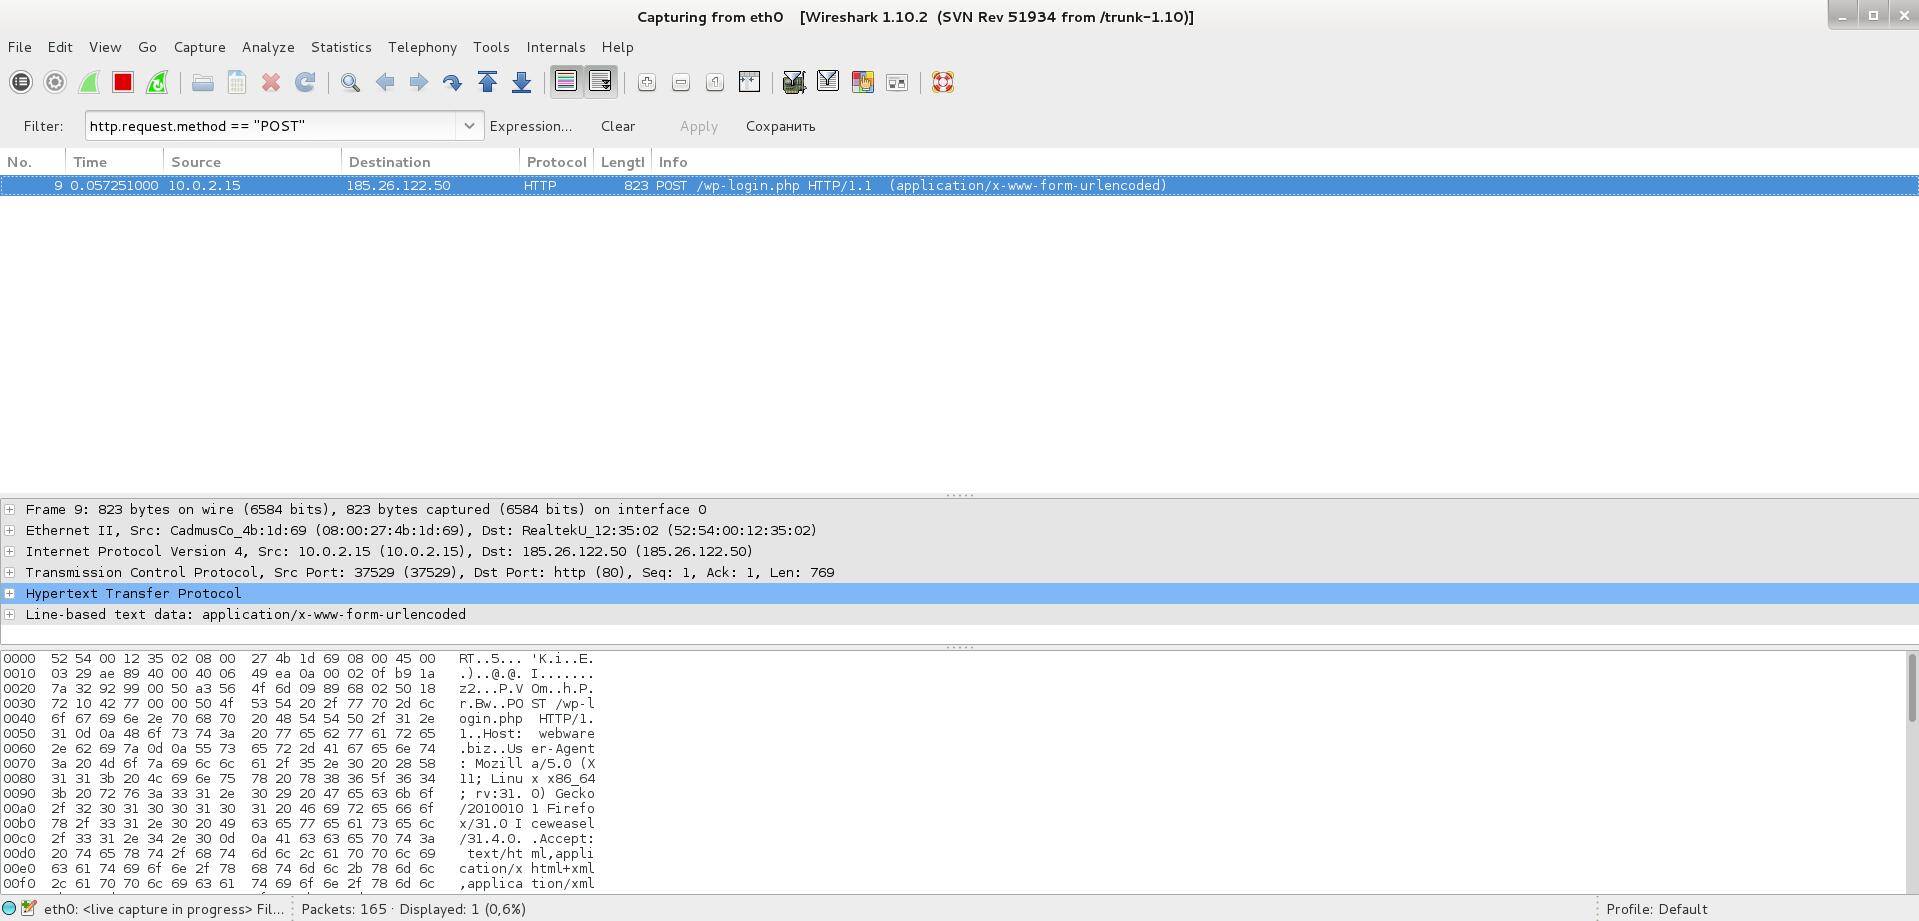
Task: Toggle auto-scroll during live capture
Action: (x=600, y=83)
